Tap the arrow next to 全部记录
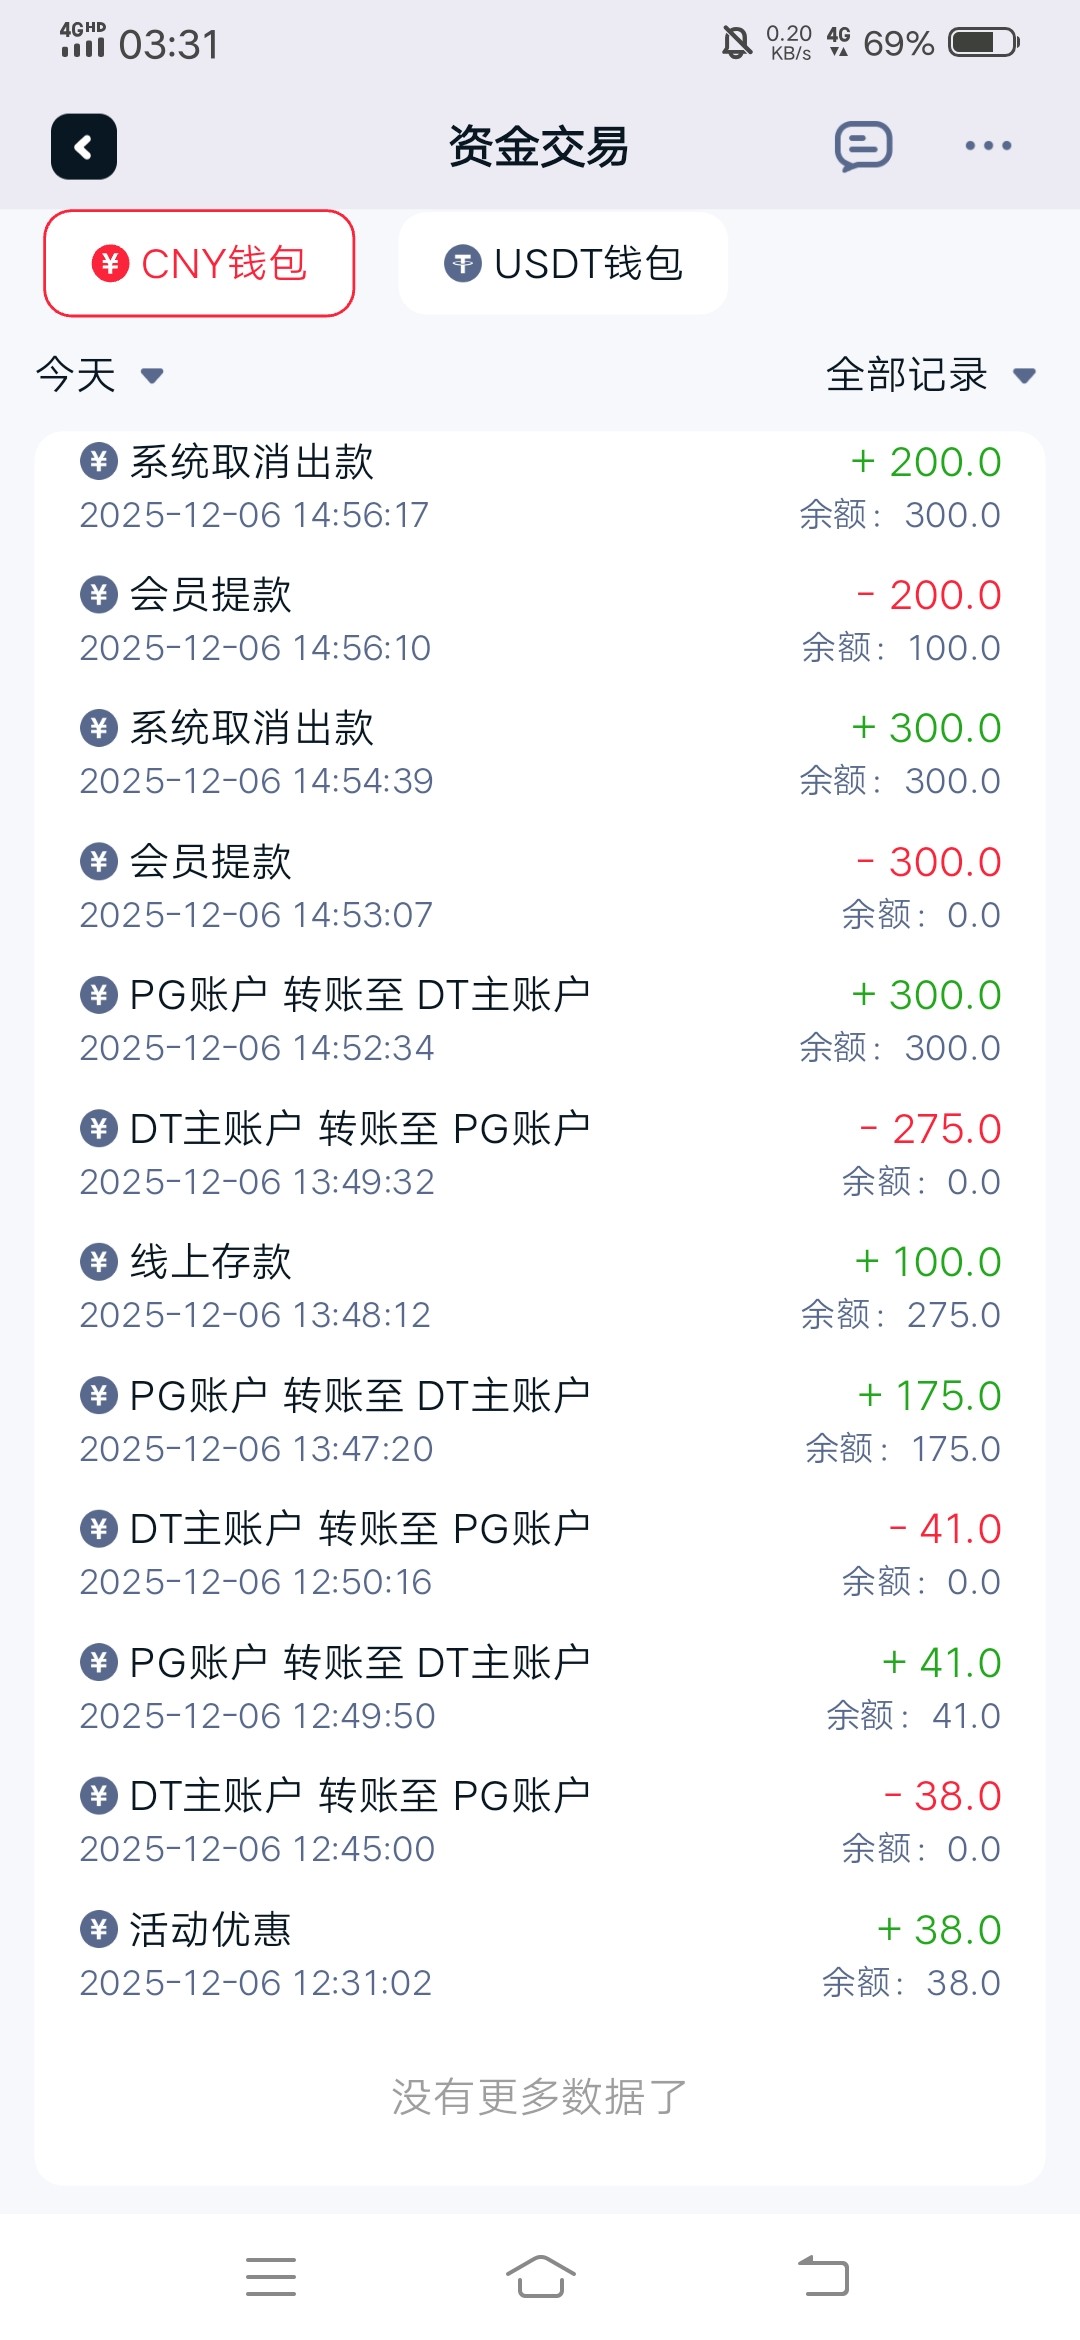Viewport: 1080px width, 2340px height. point(1024,376)
